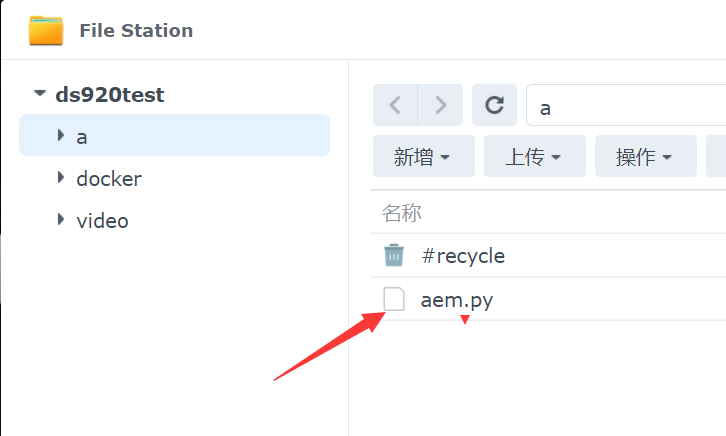This screenshot has width=726, height=436.
Task: Expand the 'a' folder tree arrow
Action: (61, 136)
